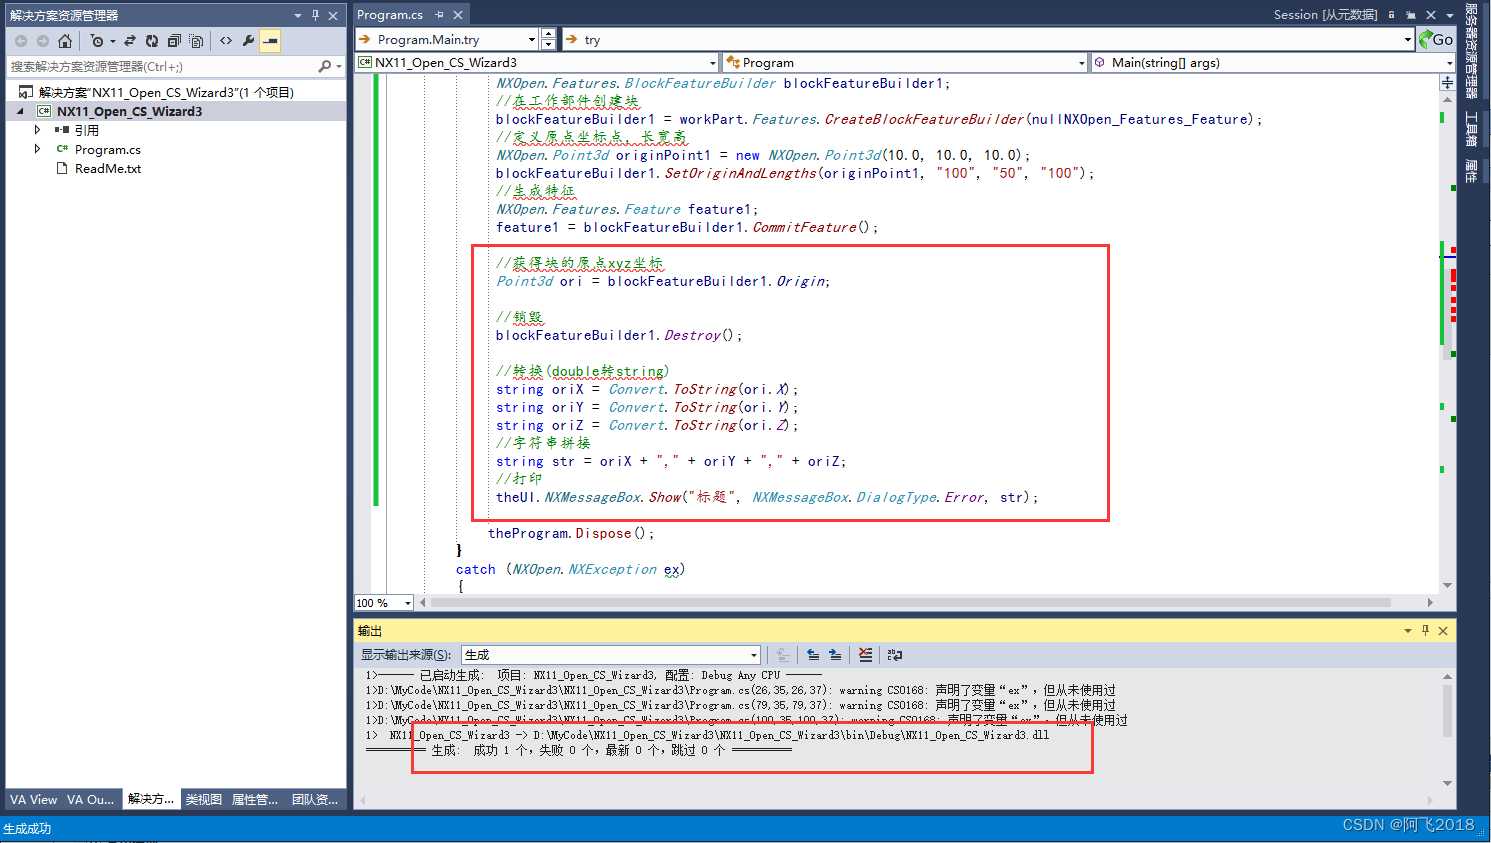The image size is (1491, 843).
Task: Open the 属性 side tab
Action: (x=1471, y=171)
